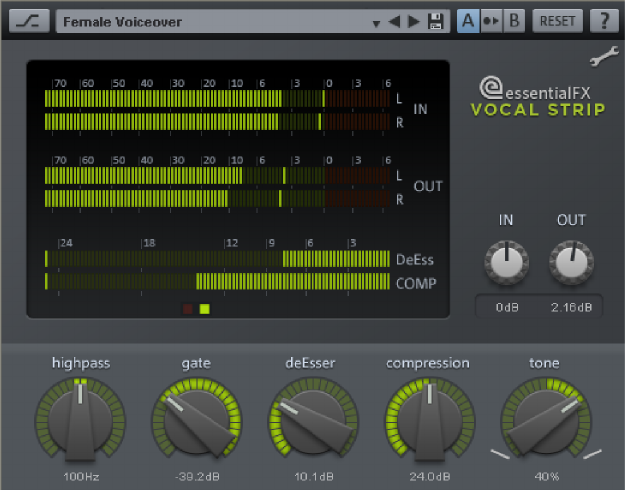The height and width of the screenshot is (490, 625).
Task: Click the RESET button
Action: point(557,21)
